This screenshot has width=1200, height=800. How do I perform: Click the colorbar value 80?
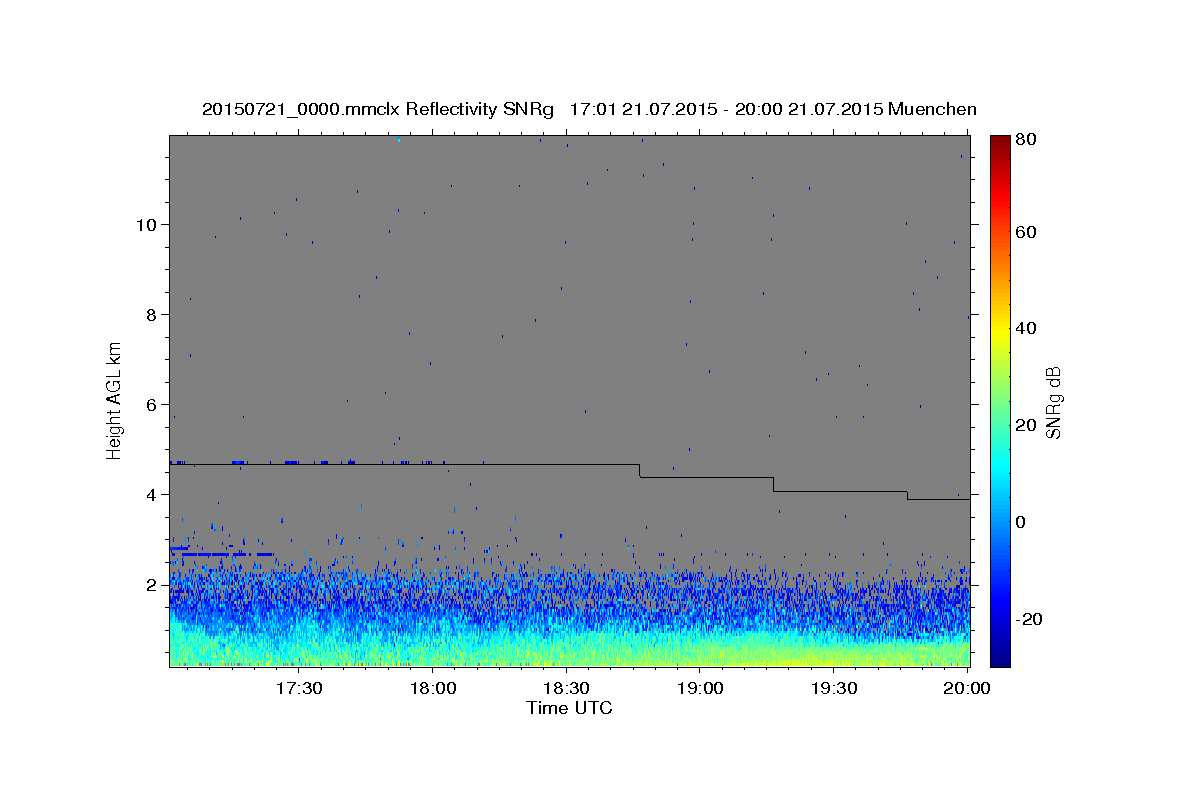tap(1026, 140)
